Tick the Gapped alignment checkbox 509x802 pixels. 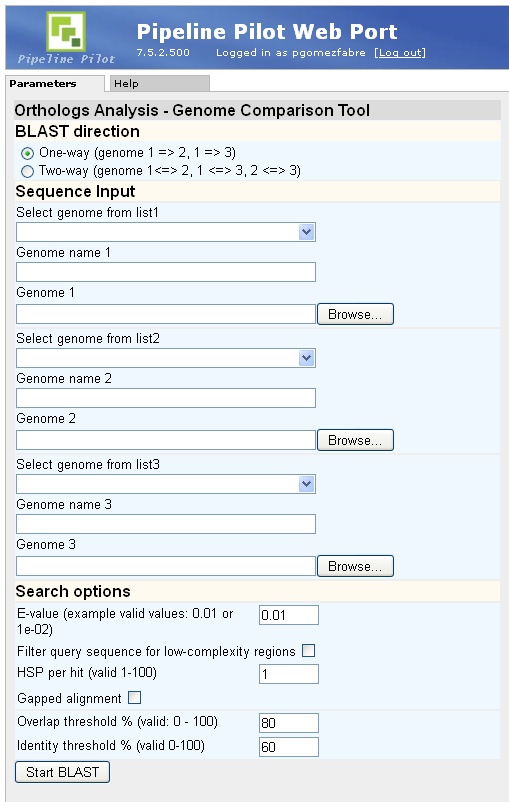135,698
